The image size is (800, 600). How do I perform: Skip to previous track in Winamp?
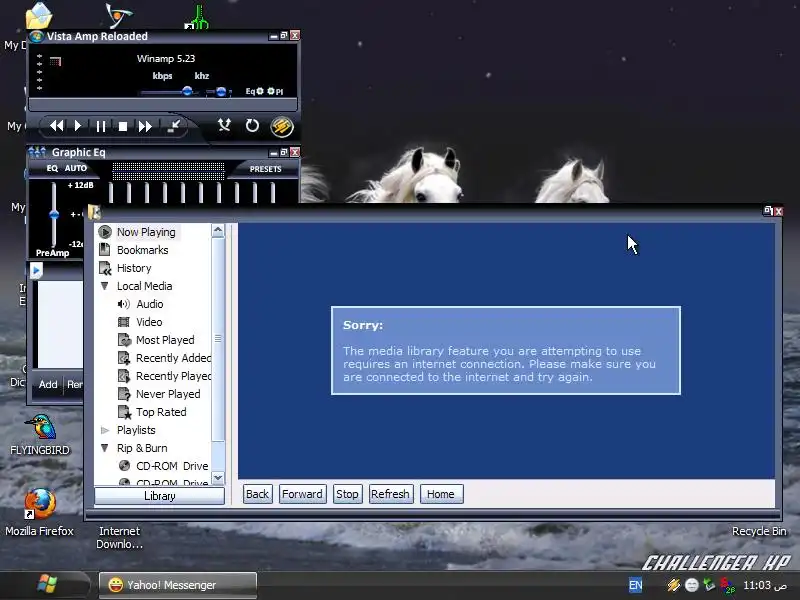pyautogui.click(x=57, y=126)
